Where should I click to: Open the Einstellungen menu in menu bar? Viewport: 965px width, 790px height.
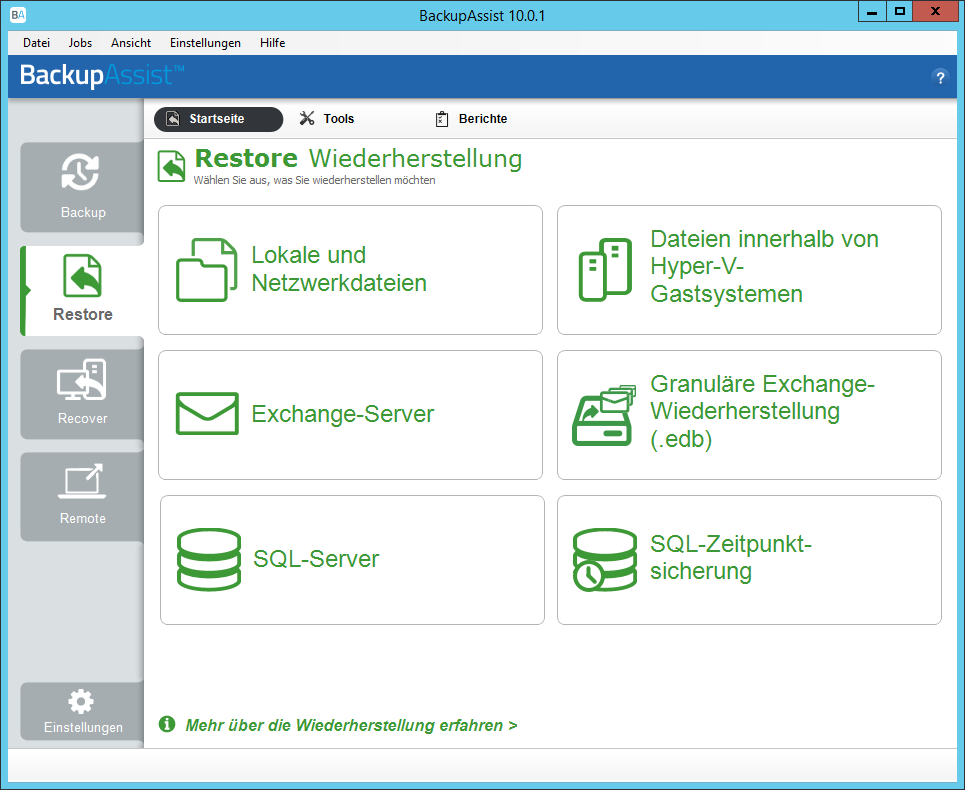pyautogui.click(x=205, y=42)
